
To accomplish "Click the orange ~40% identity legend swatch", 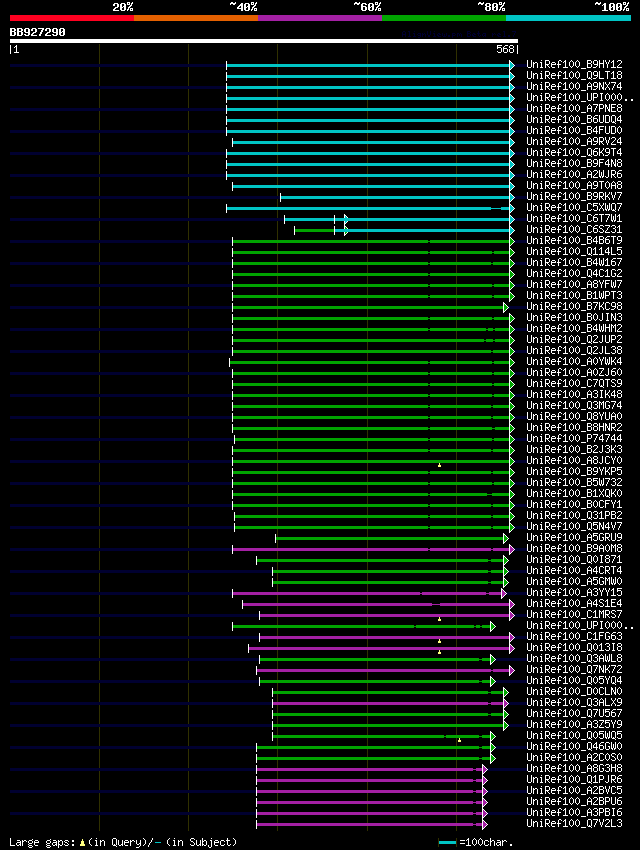I will coord(196,18).
